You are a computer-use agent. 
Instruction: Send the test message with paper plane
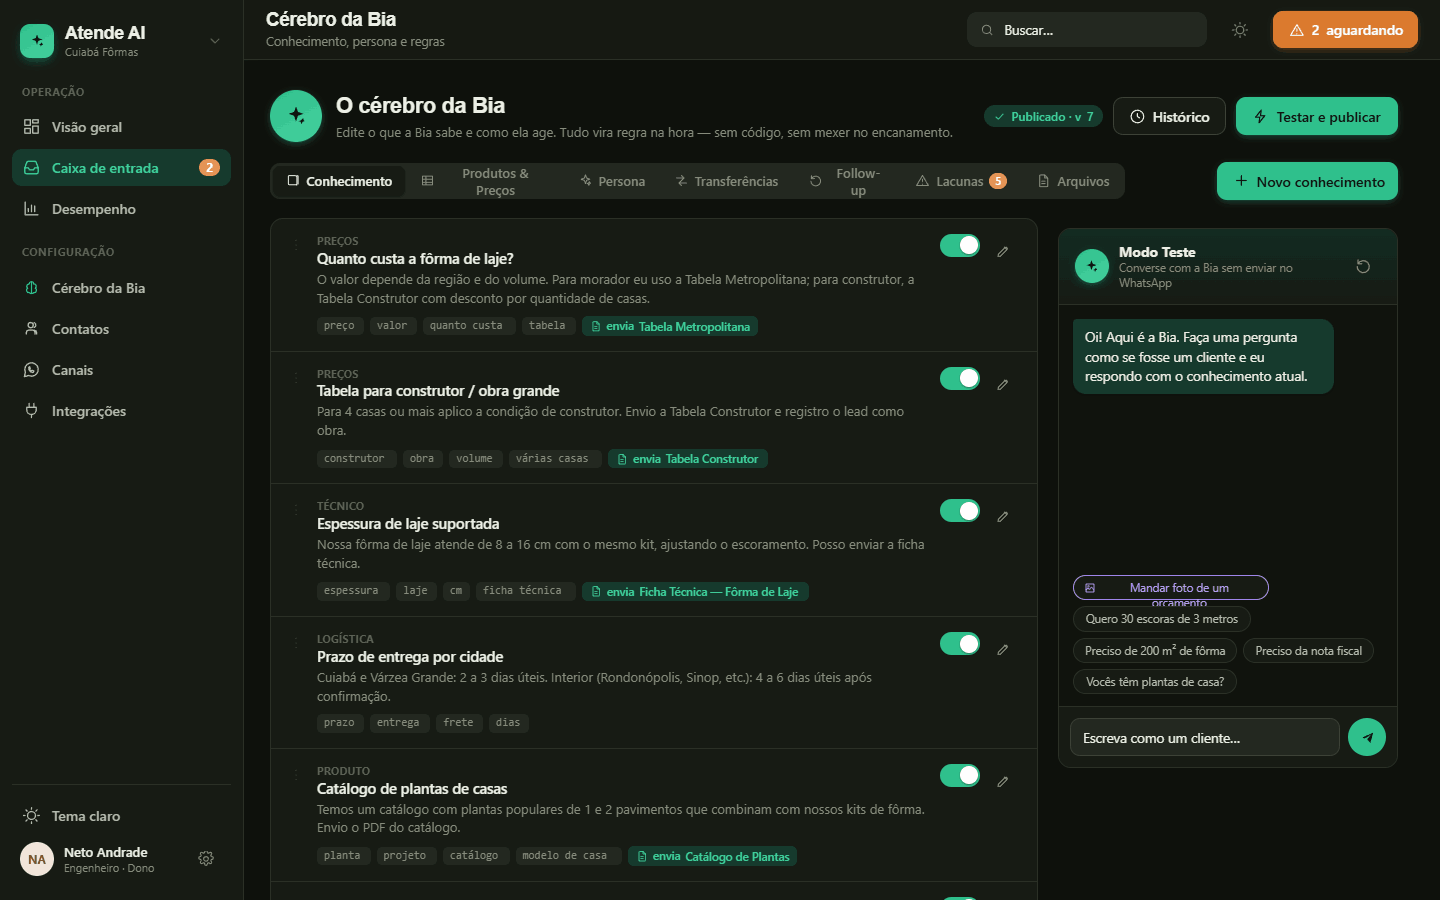click(1367, 737)
